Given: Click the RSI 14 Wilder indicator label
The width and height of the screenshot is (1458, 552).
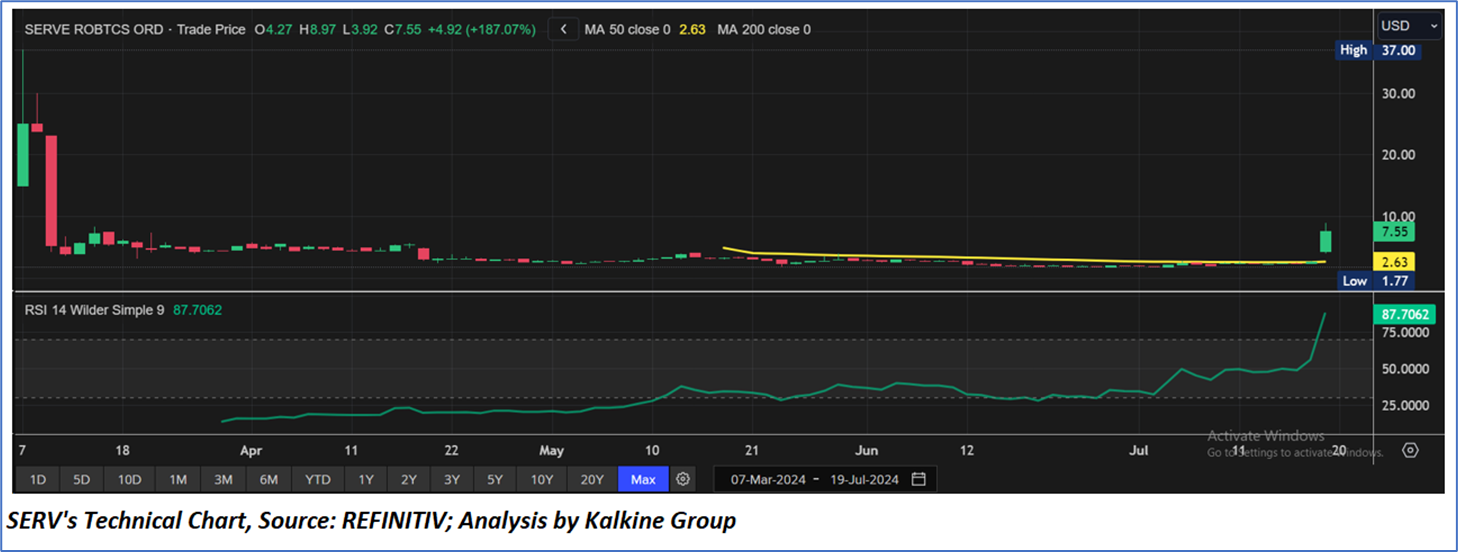Looking at the screenshot, I should [x=94, y=310].
